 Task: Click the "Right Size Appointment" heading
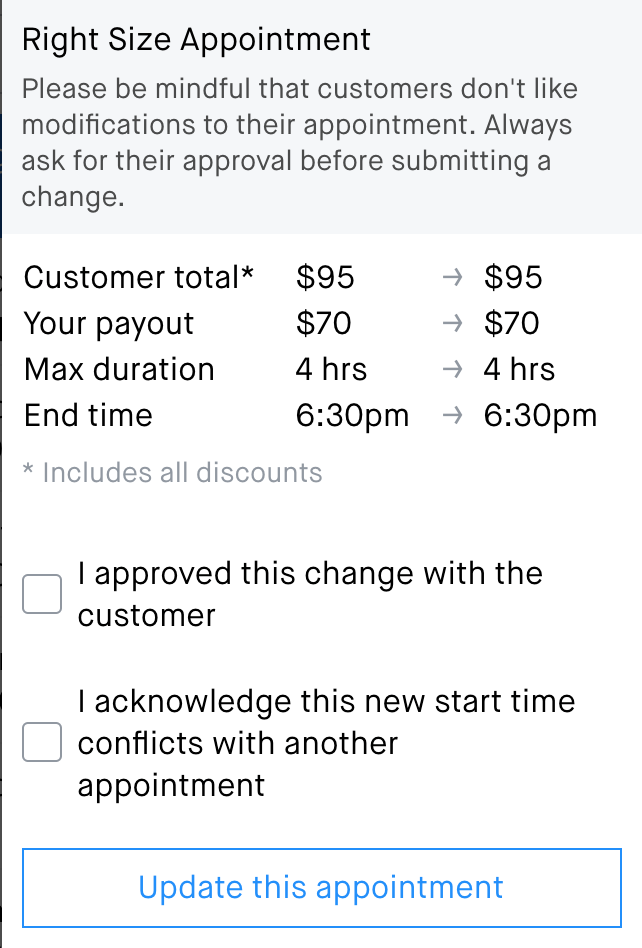196,40
